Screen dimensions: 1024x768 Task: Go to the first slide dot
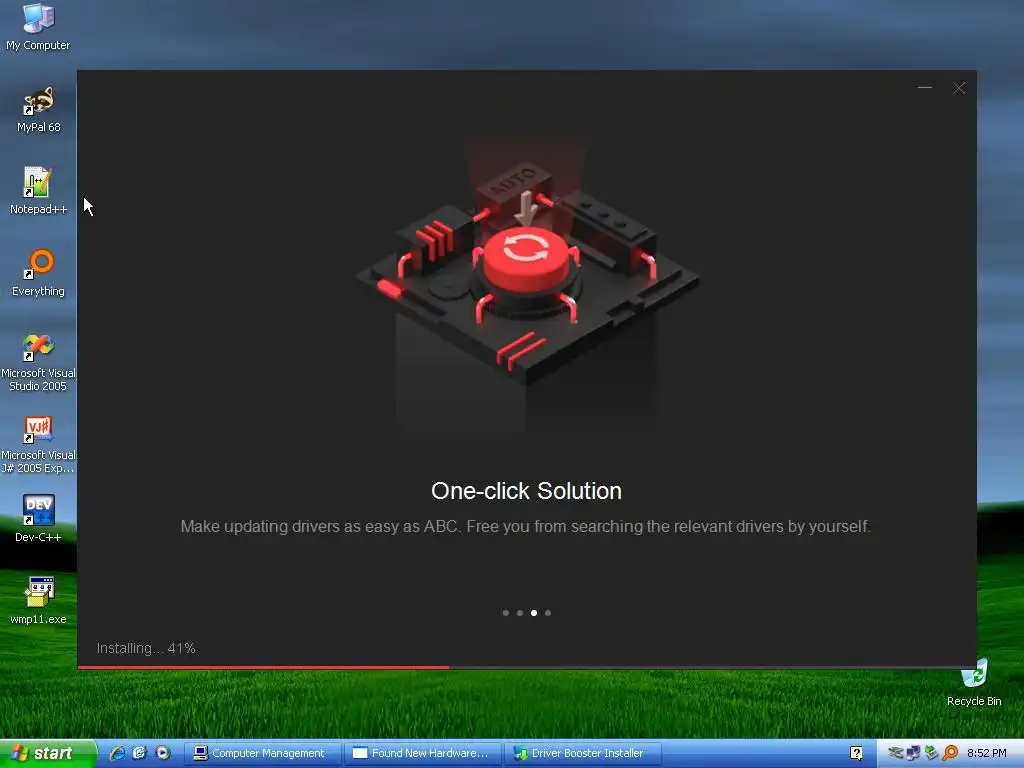(x=506, y=613)
